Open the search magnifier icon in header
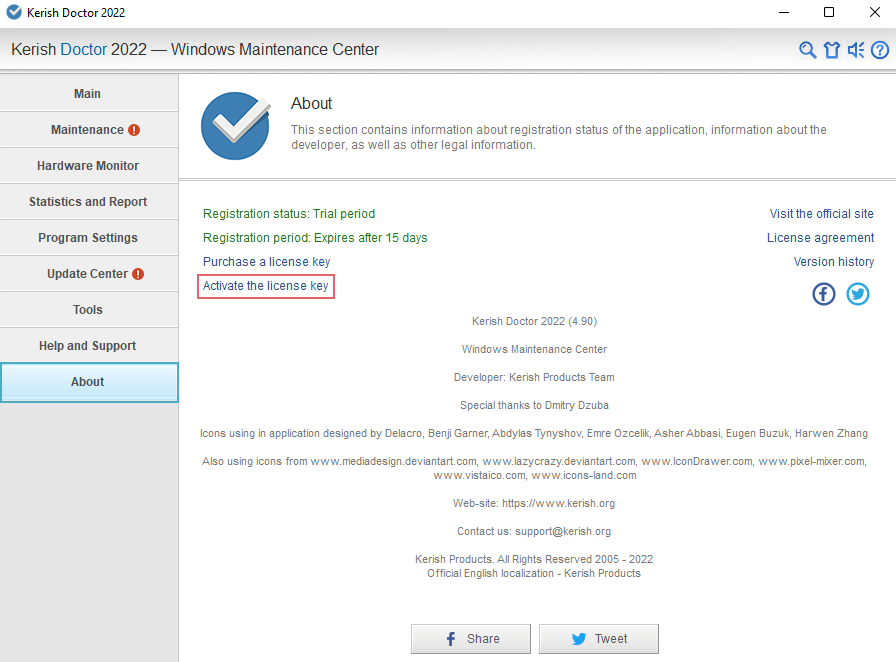896x662 pixels. (x=807, y=50)
